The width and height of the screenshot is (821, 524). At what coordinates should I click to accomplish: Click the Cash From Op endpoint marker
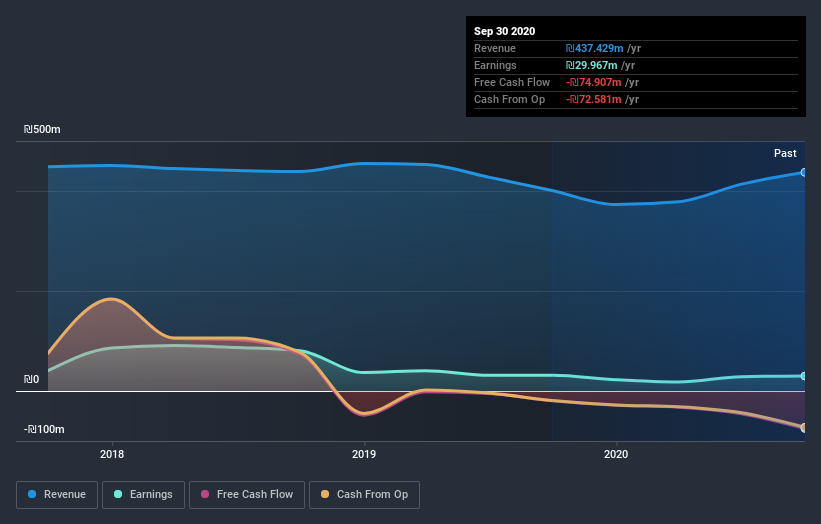[x=804, y=428]
